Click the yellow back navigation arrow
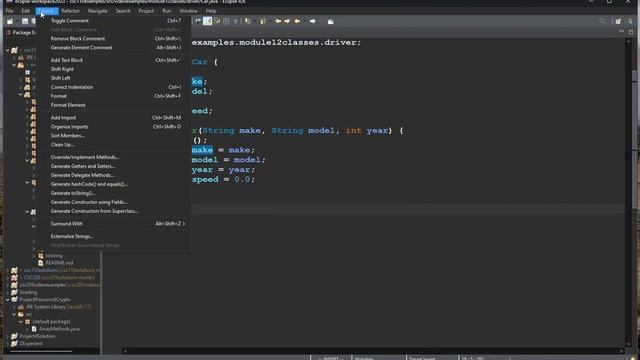Image resolution: width=640 pixels, height=360 pixels. [298, 21]
